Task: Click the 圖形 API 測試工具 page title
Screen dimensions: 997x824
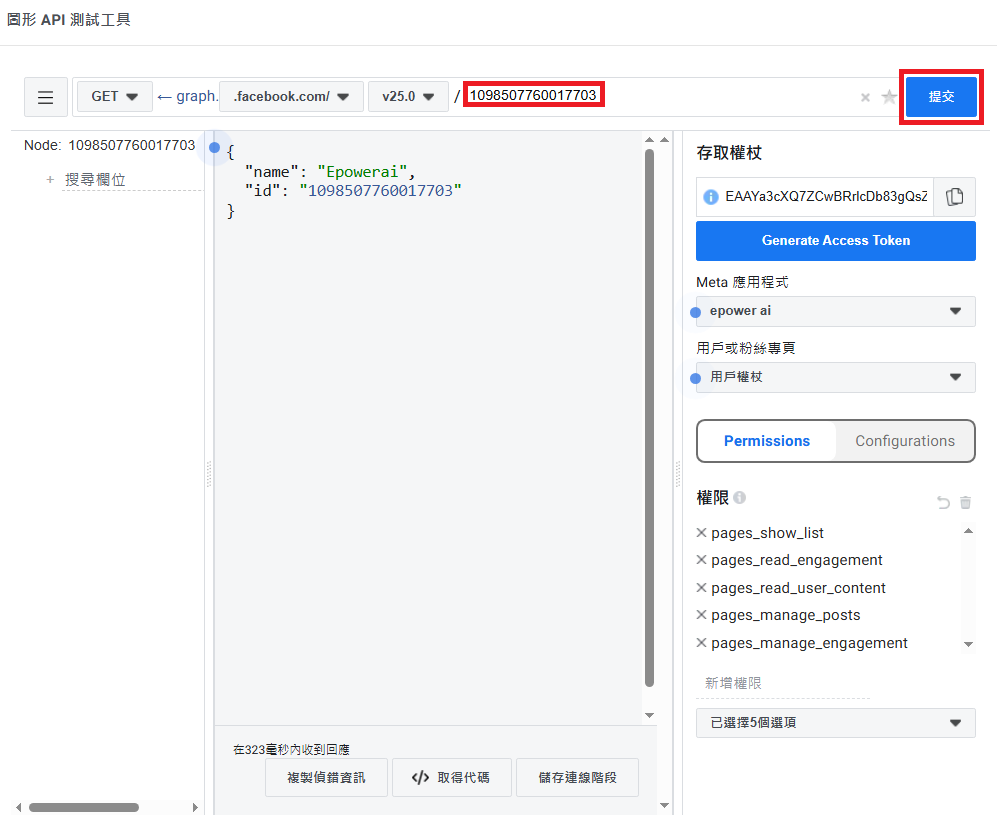Action: tap(69, 20)
